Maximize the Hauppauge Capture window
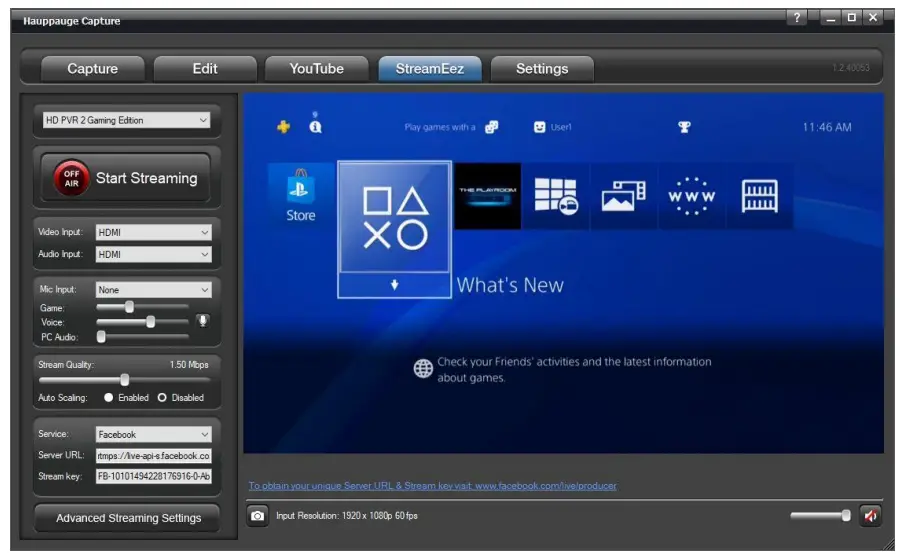The height and width of the screenshot is (554, 900). 852,18
